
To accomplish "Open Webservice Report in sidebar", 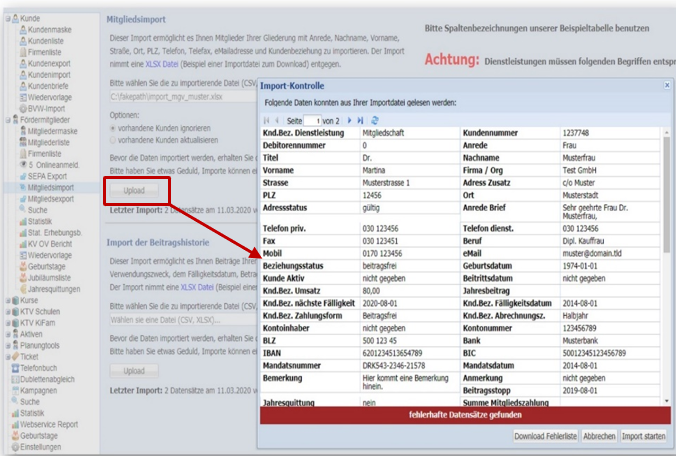I will (45, 425).
